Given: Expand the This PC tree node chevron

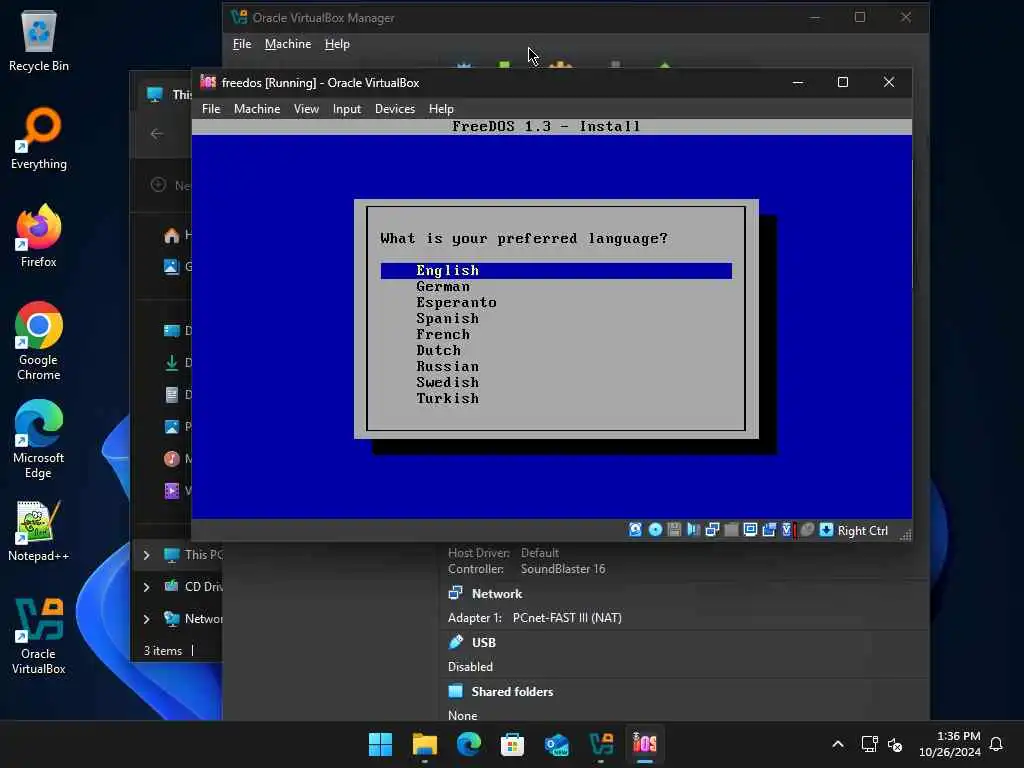Looking at the screenshot, I should tap(147, 555).
